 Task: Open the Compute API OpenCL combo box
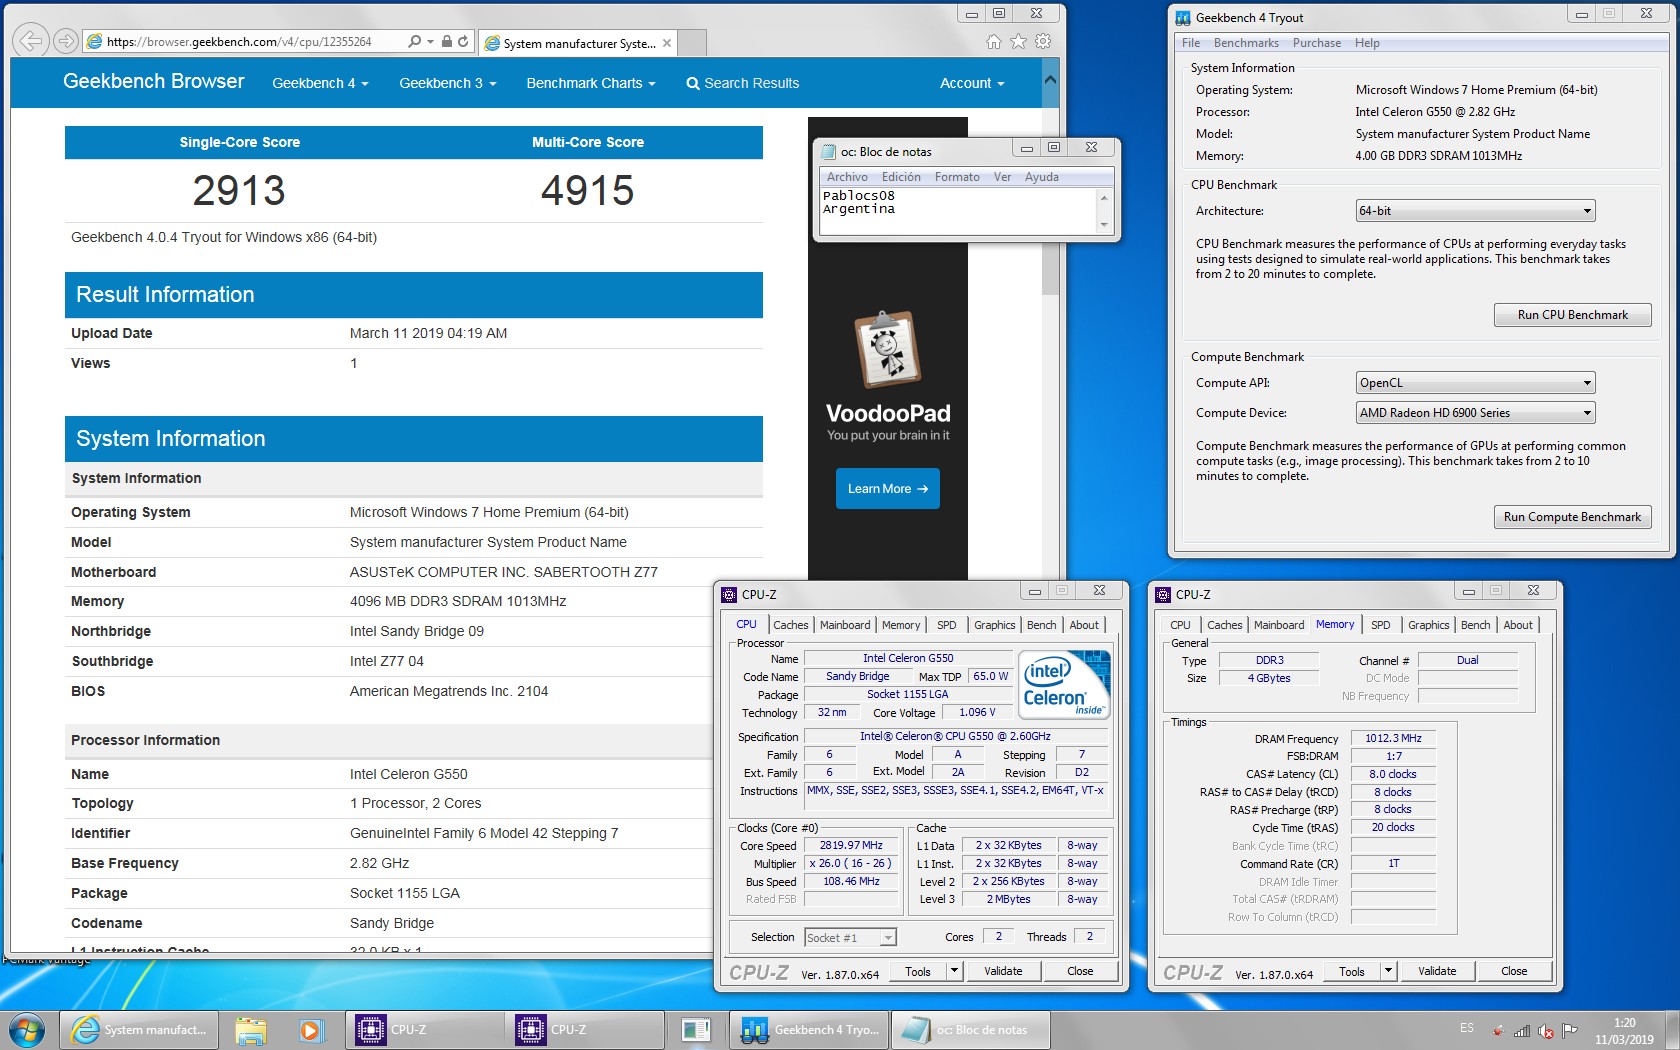1475,383
